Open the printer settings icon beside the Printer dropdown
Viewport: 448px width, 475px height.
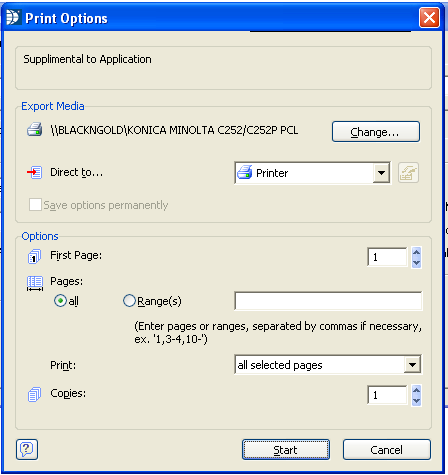408,173
